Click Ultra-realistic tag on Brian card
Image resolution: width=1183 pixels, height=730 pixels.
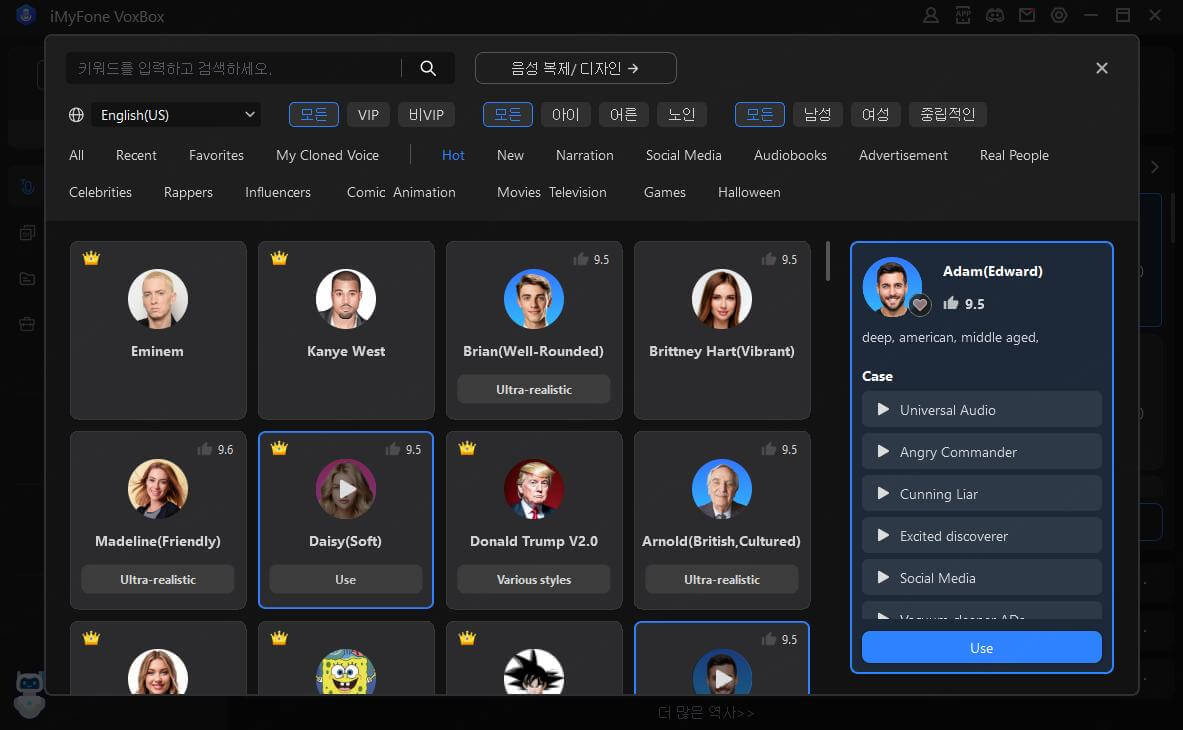[533, 389]
